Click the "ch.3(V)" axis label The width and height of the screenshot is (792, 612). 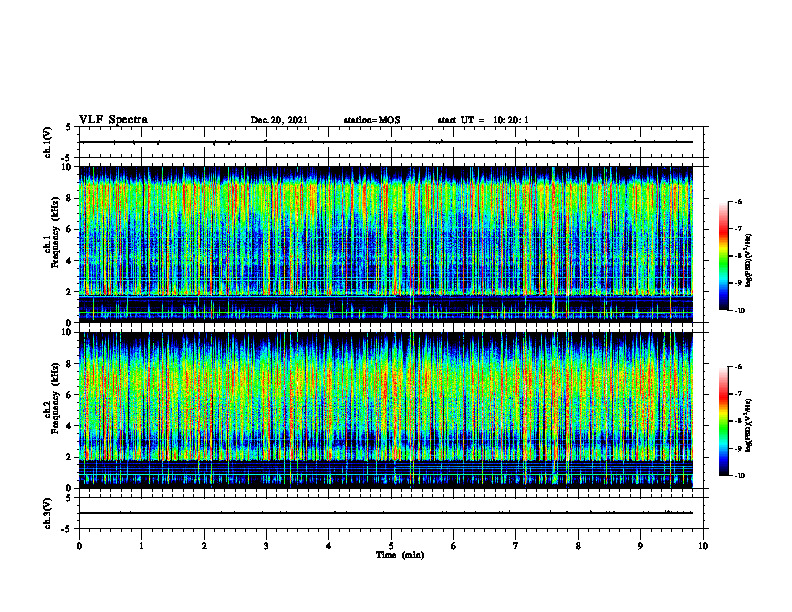coord(47,513)
